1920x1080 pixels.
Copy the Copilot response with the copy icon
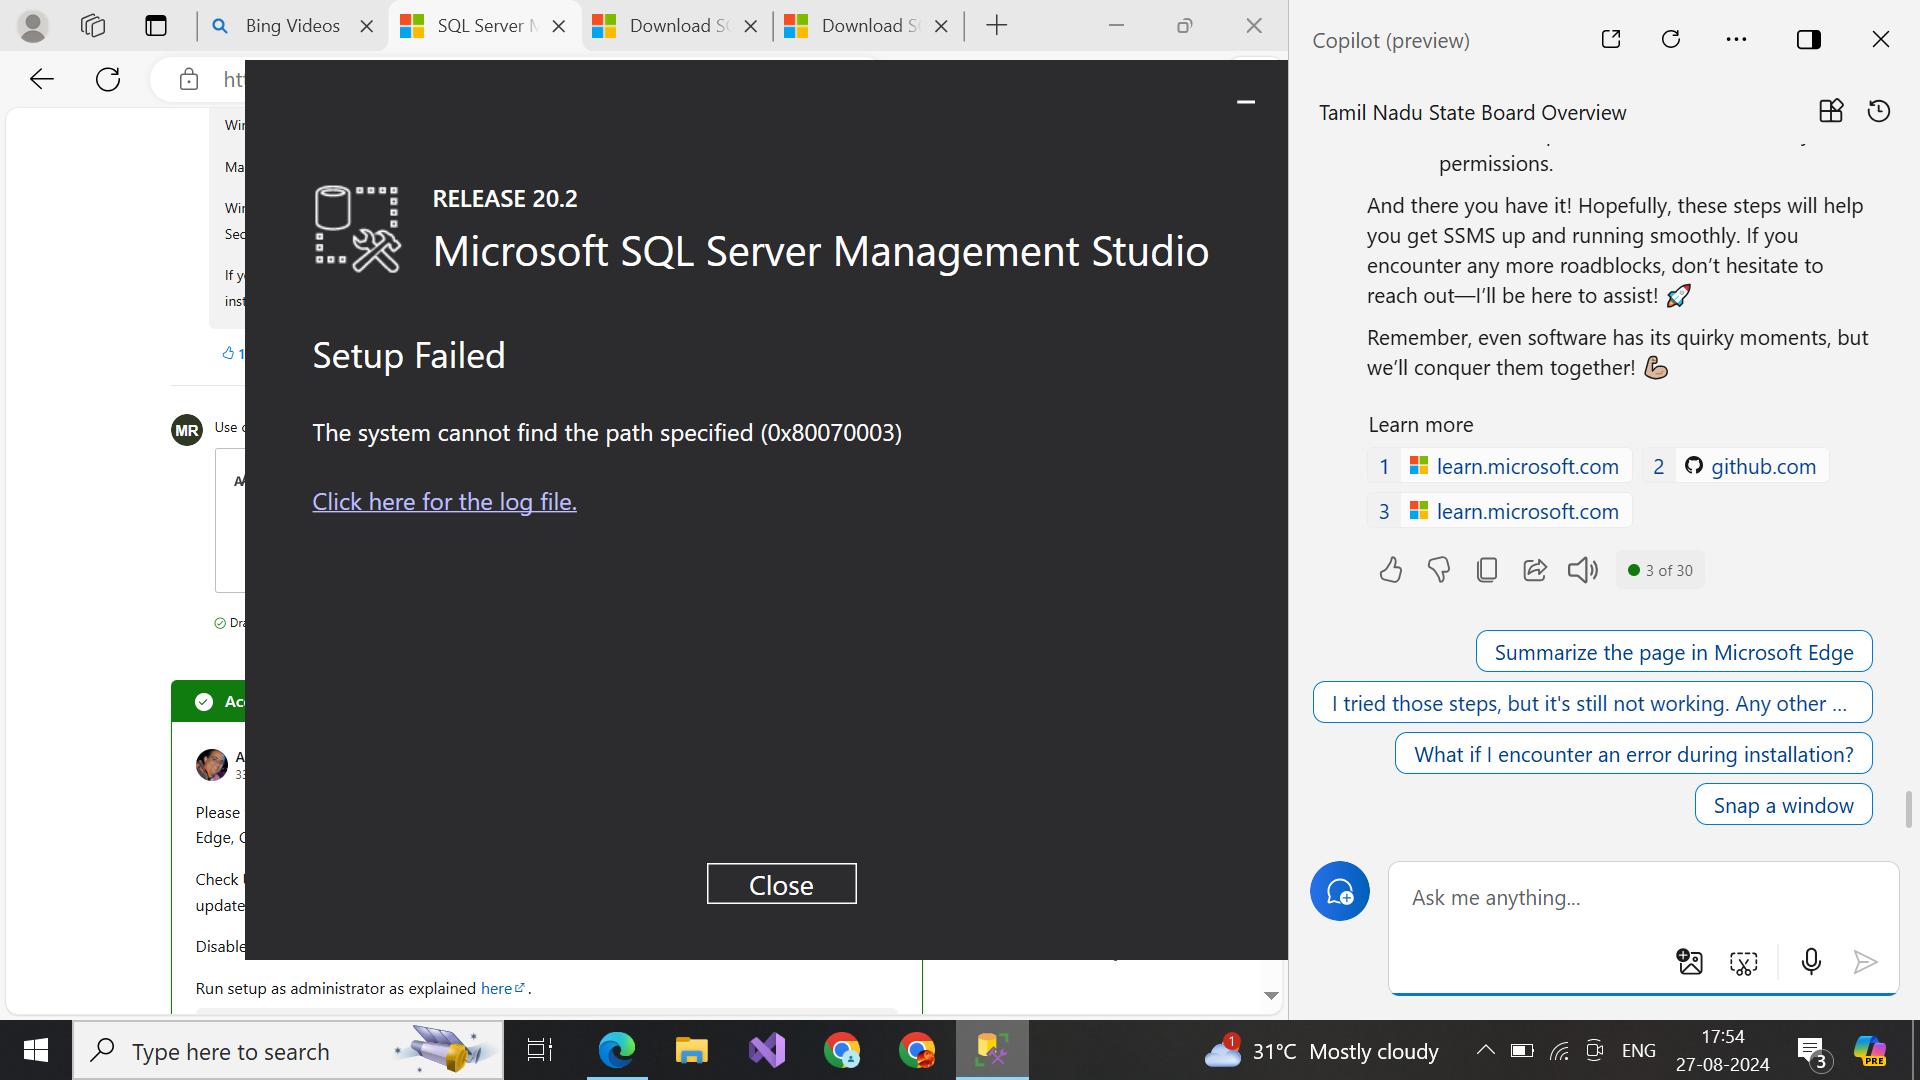coord(1486,570)
